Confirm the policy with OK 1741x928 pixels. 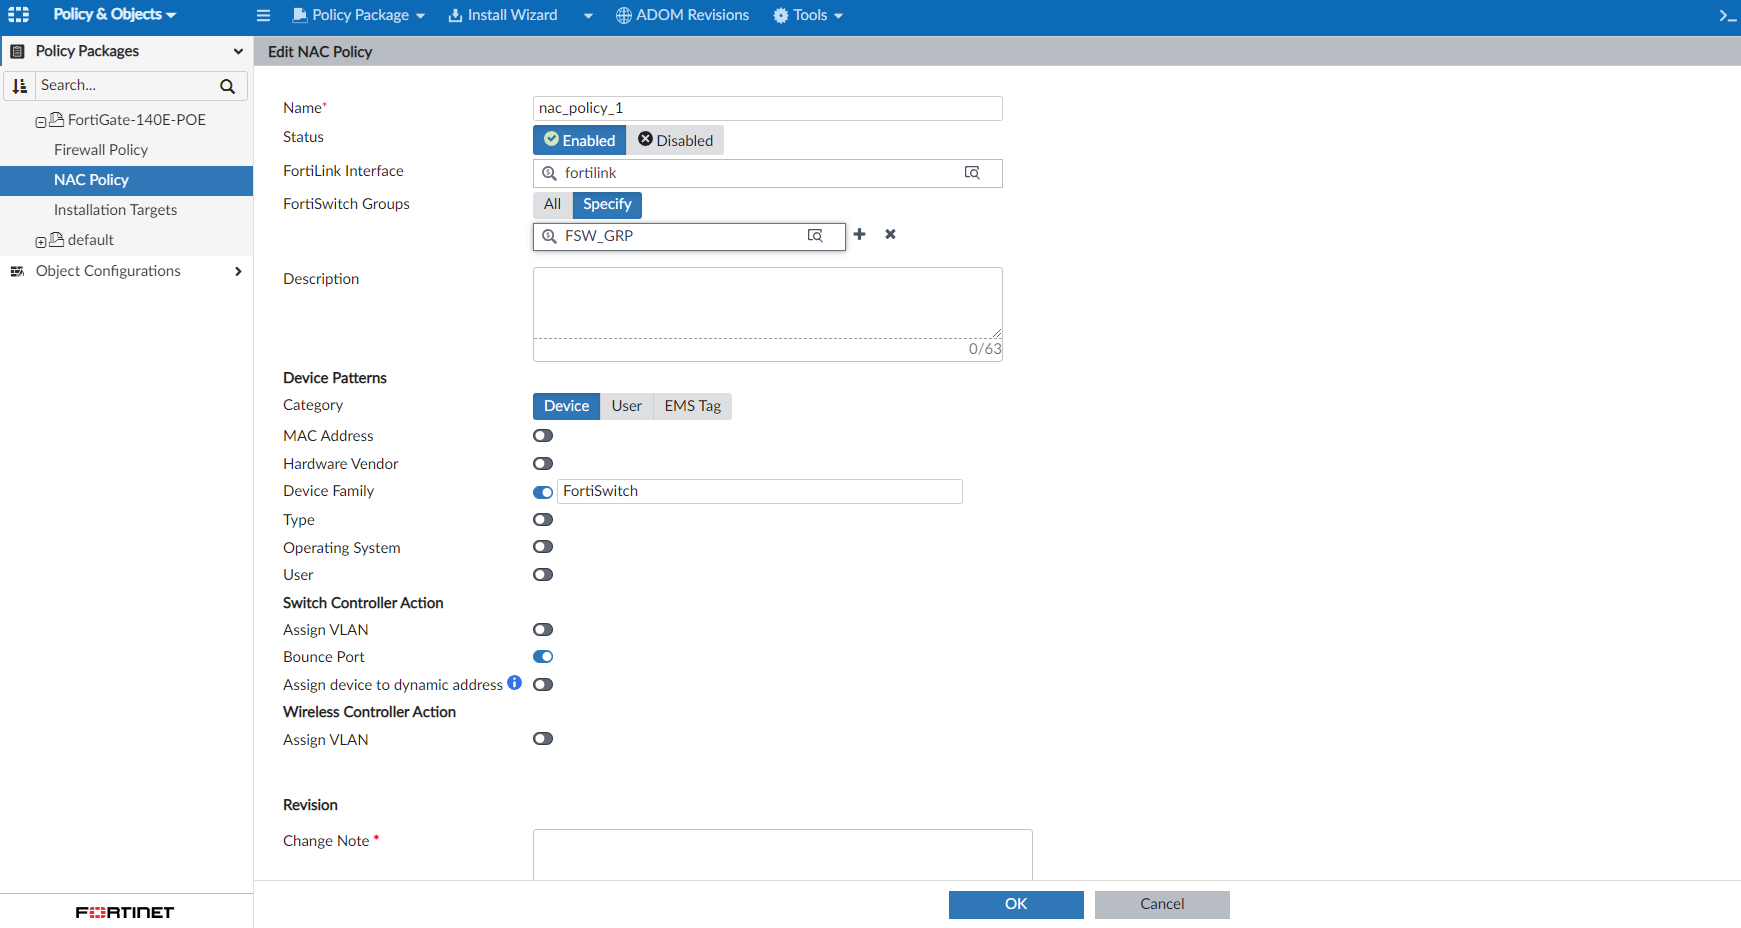(1016, 904)
